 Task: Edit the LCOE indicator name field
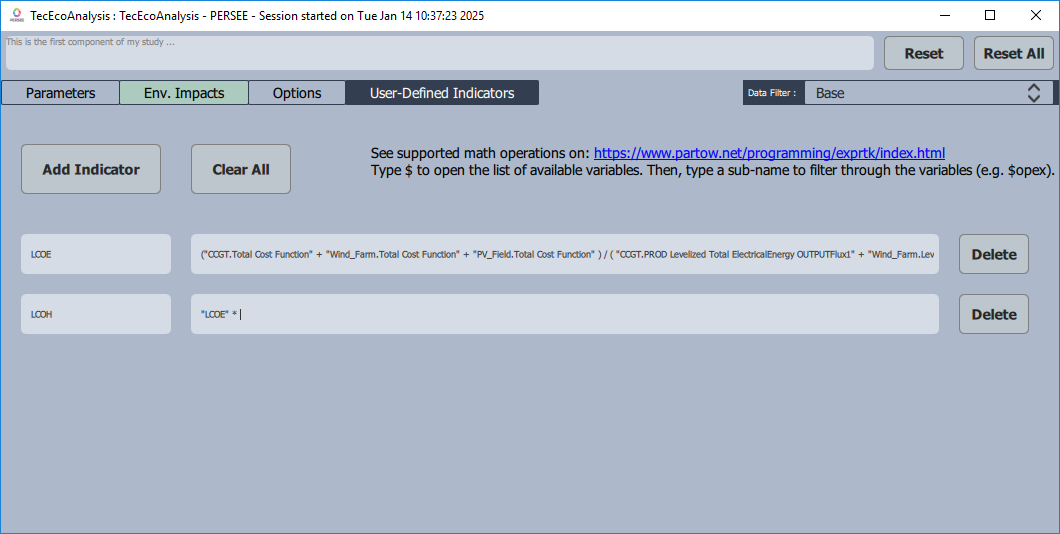[x=96, y=254]
